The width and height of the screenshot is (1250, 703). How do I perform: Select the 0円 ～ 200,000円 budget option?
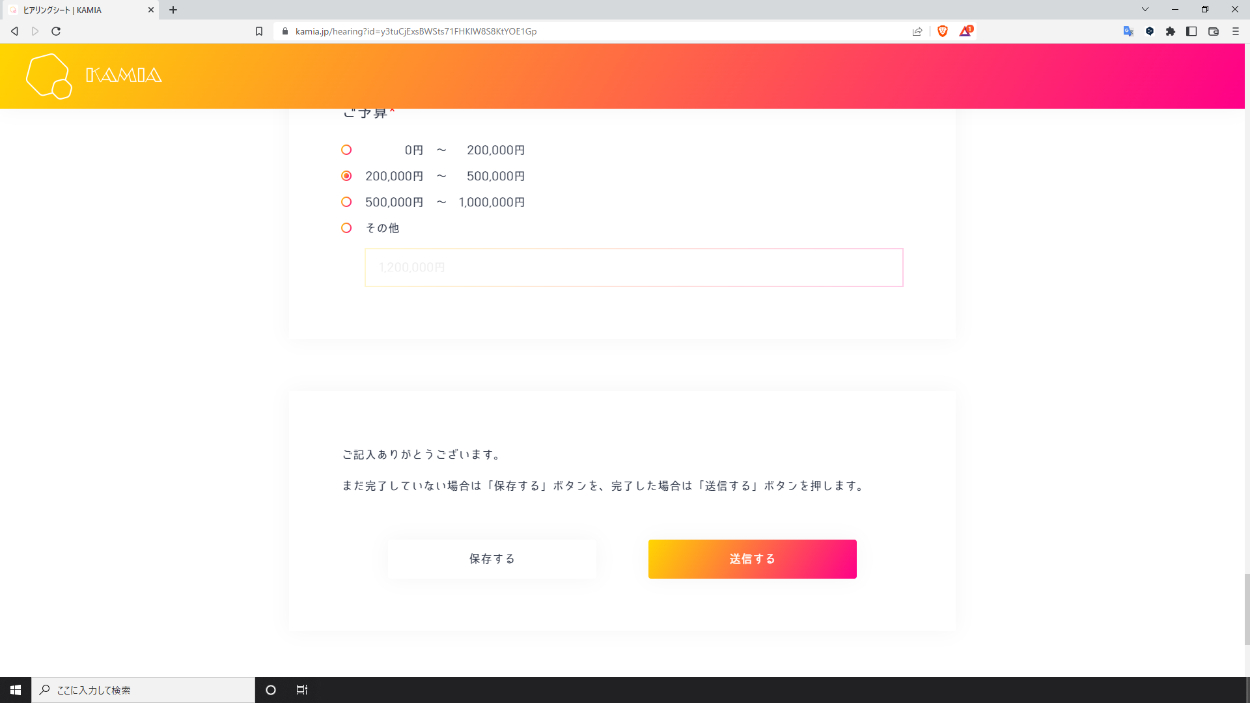tap(347, 150)
